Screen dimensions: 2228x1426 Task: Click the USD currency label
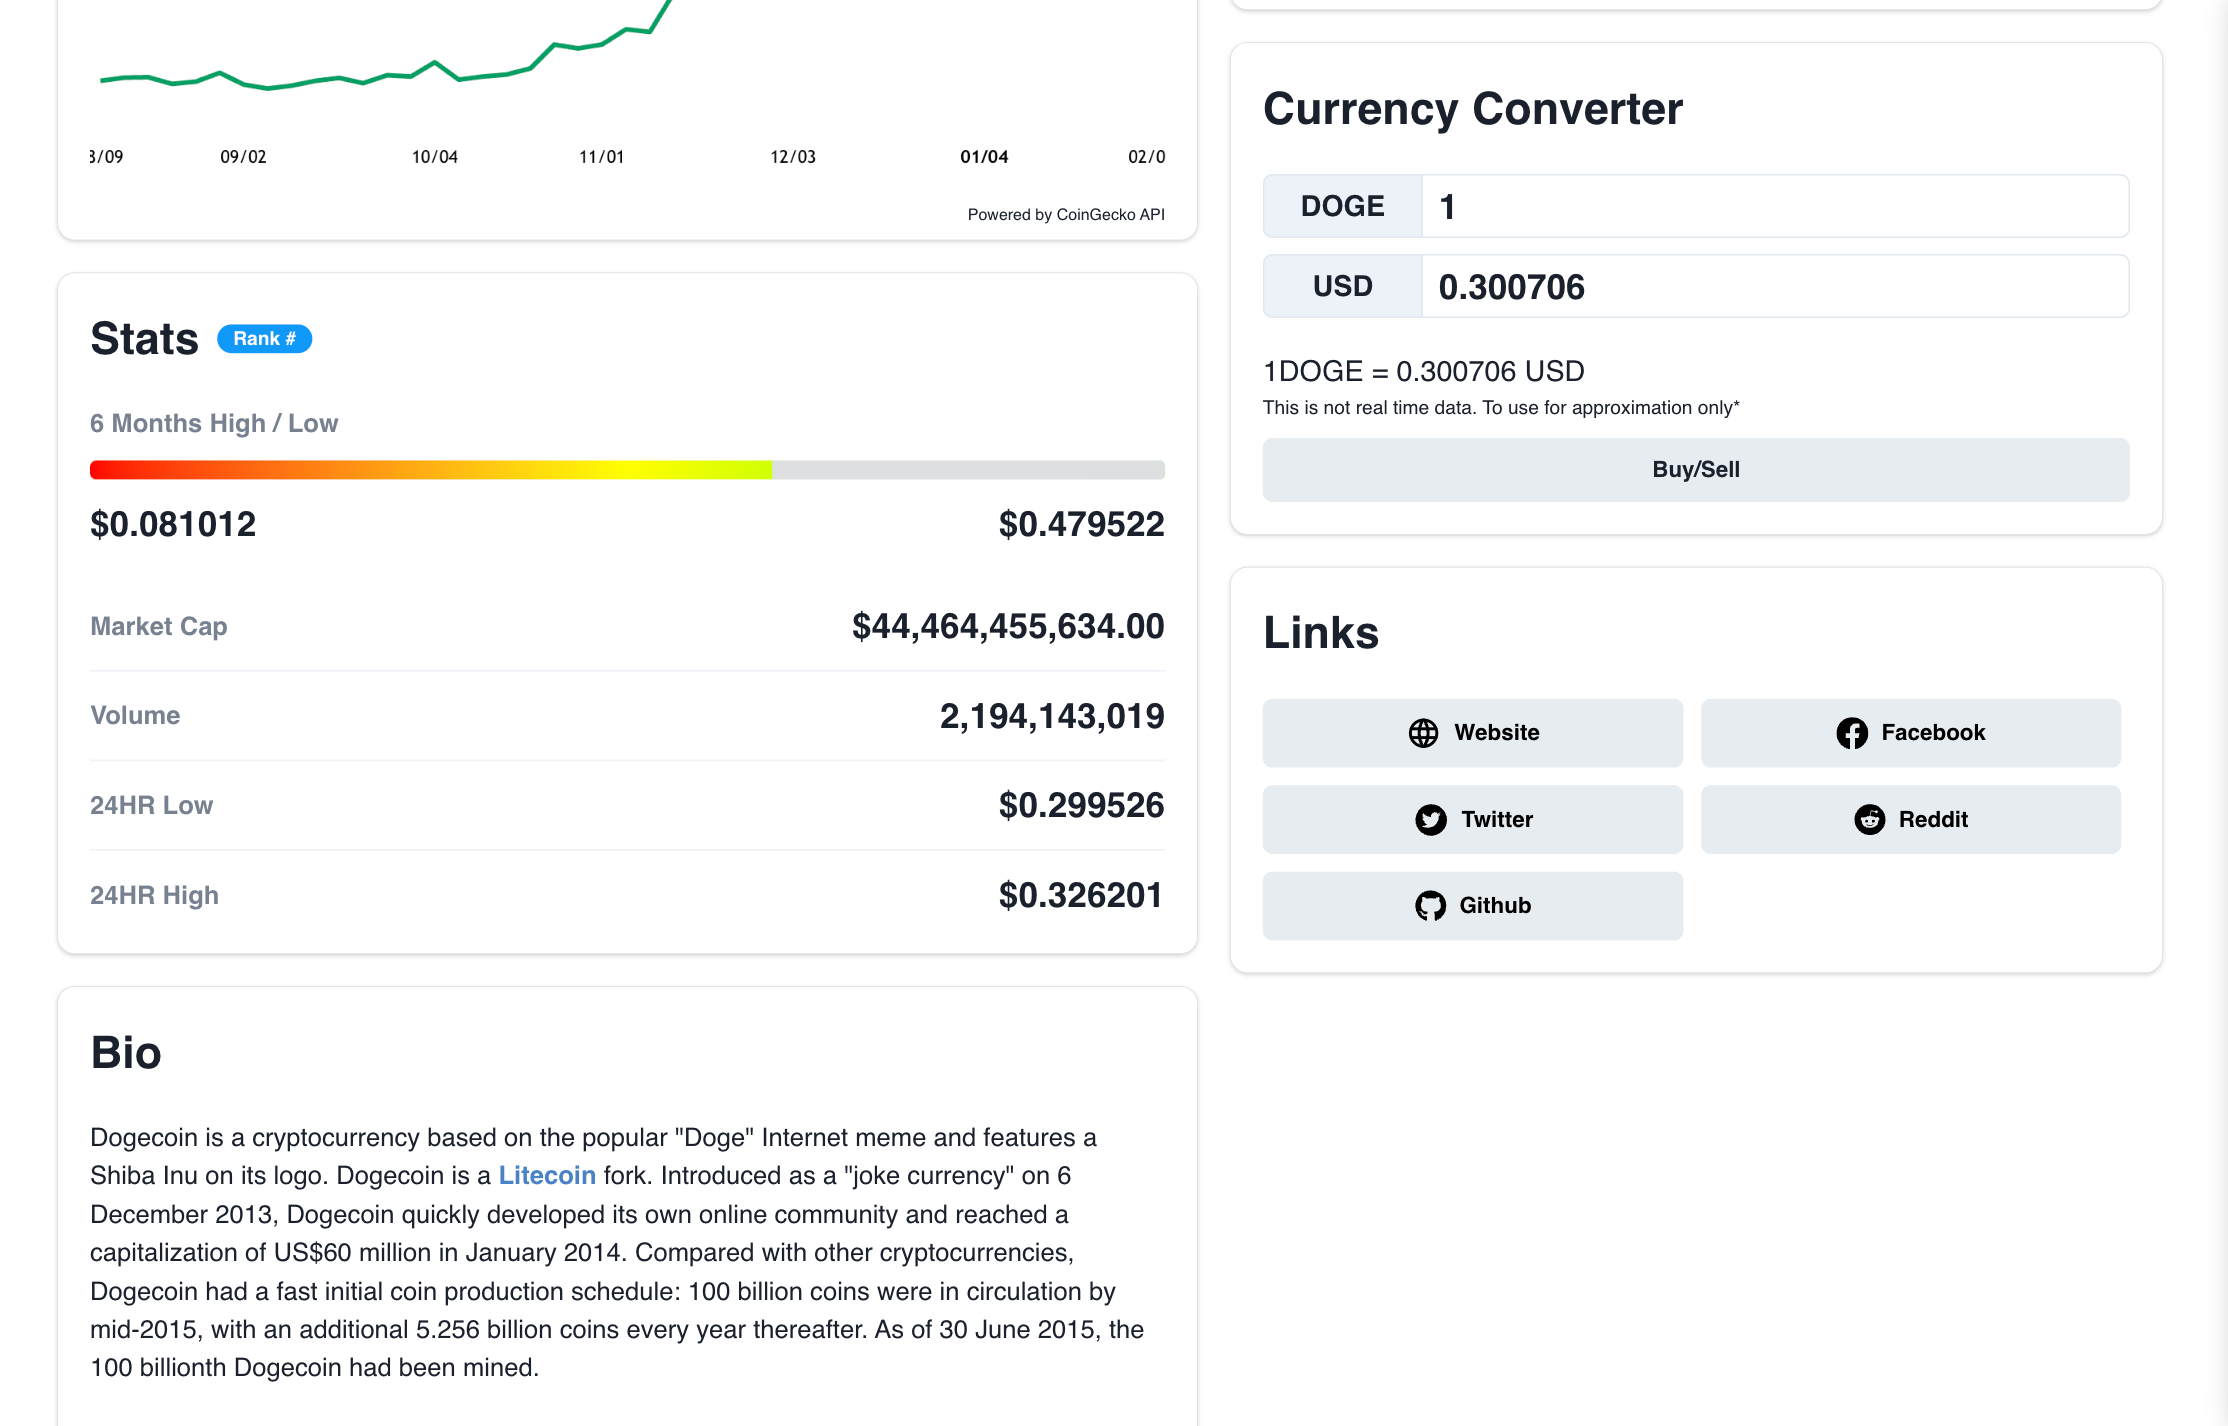click(x=1342, y=287)
